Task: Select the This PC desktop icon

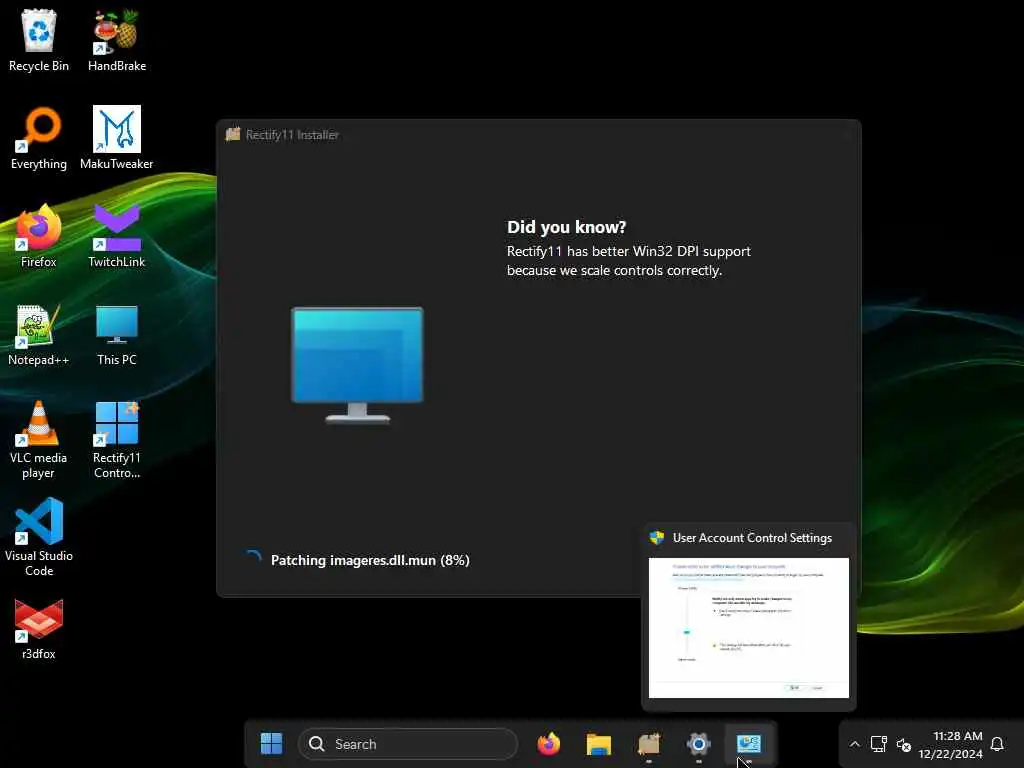Action: (x=117, y=334)
